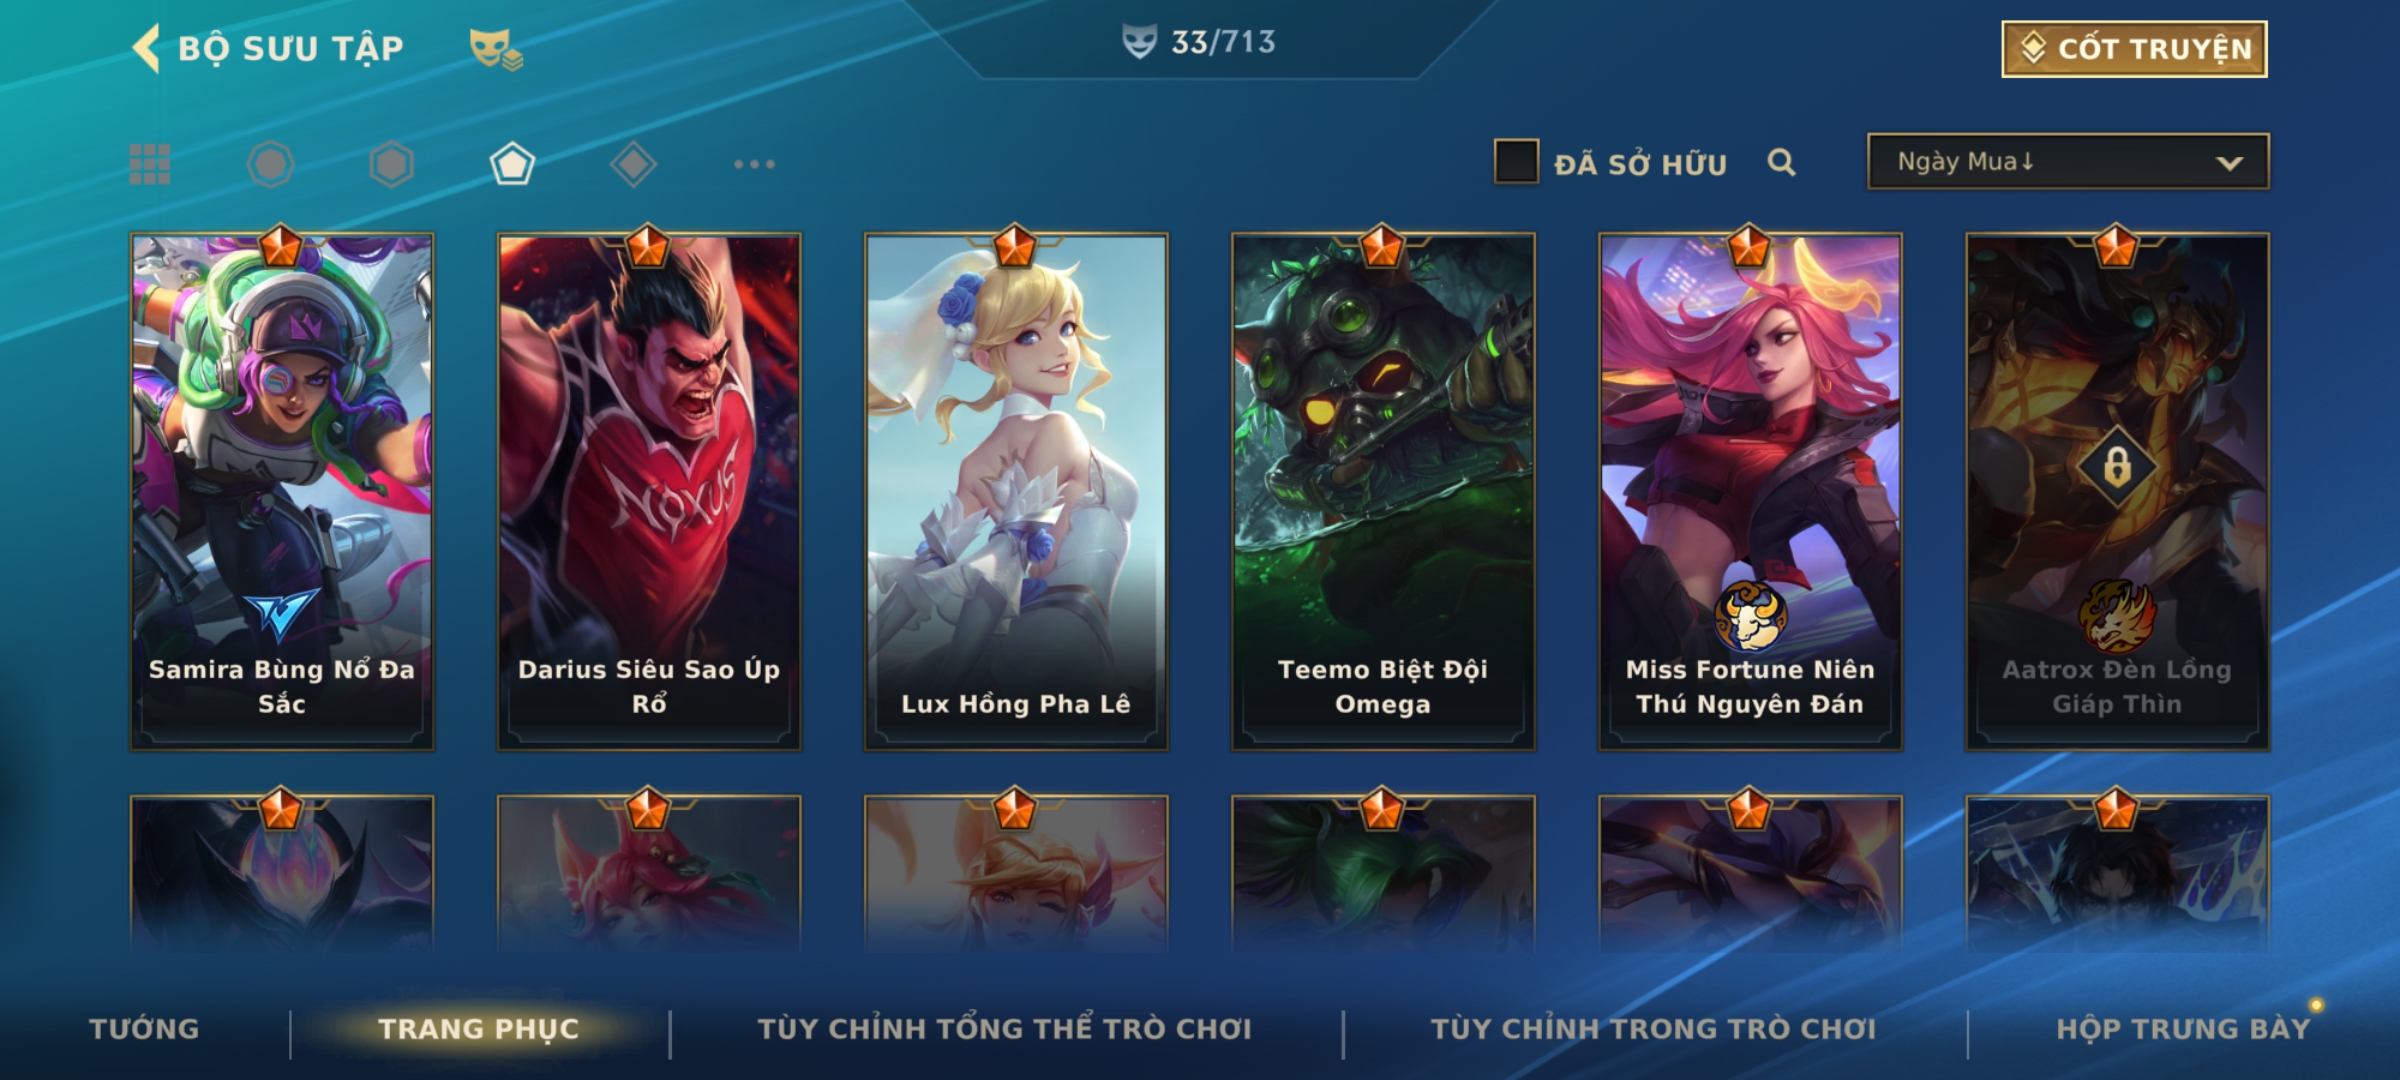Open the Cốt Truyện button
The image size is (2400, 1080).
[x=2134, y=48]
